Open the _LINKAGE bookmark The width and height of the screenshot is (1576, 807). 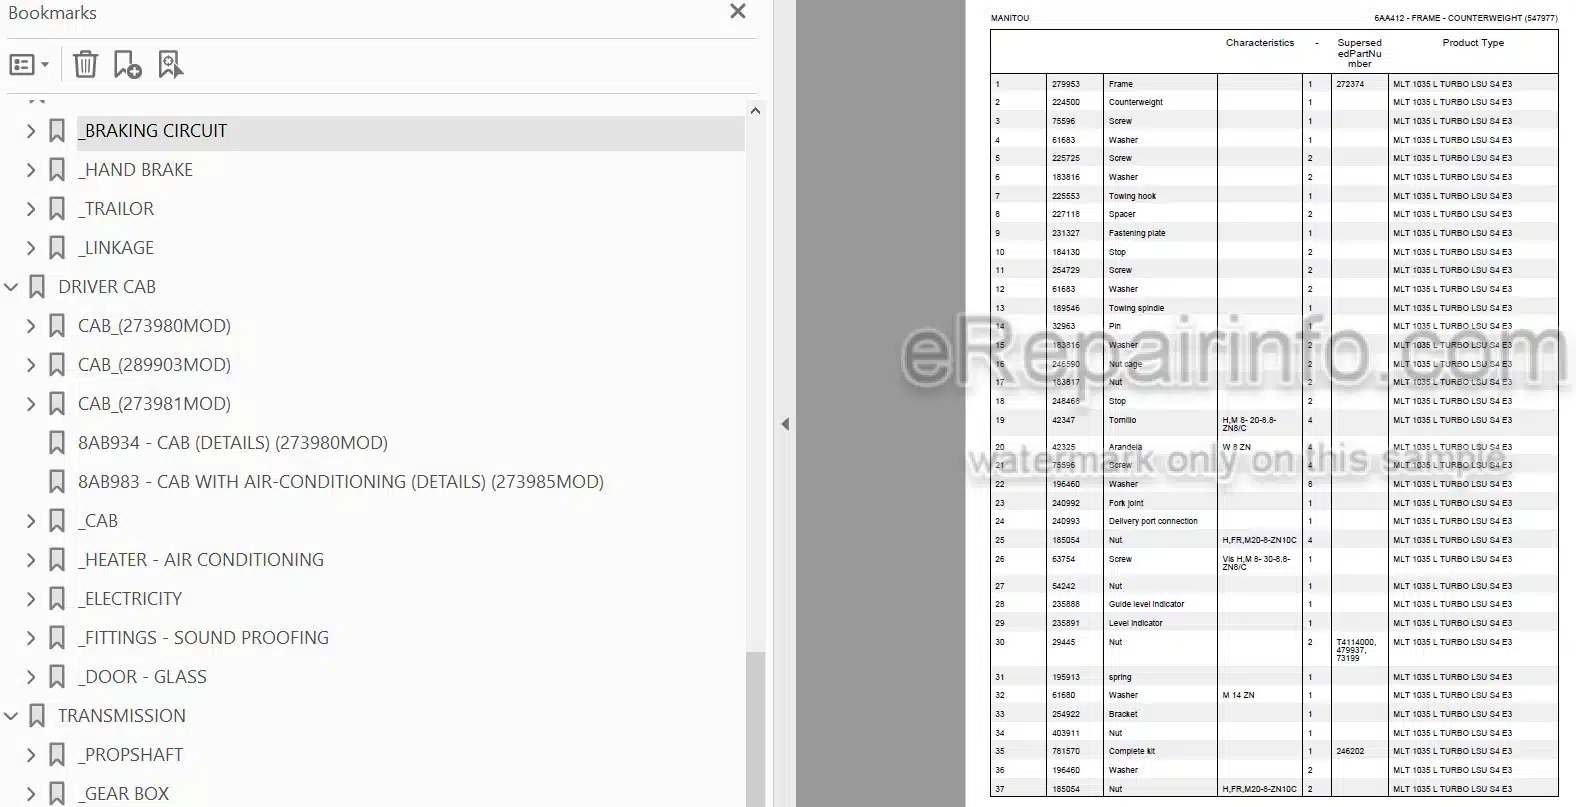point(116,248)
